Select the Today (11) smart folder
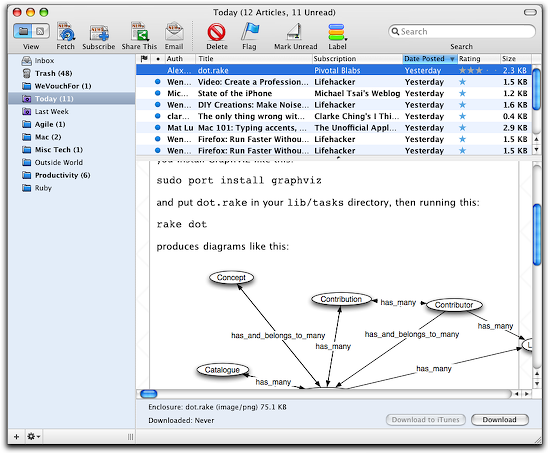550x454 pixels. [72, 99]
